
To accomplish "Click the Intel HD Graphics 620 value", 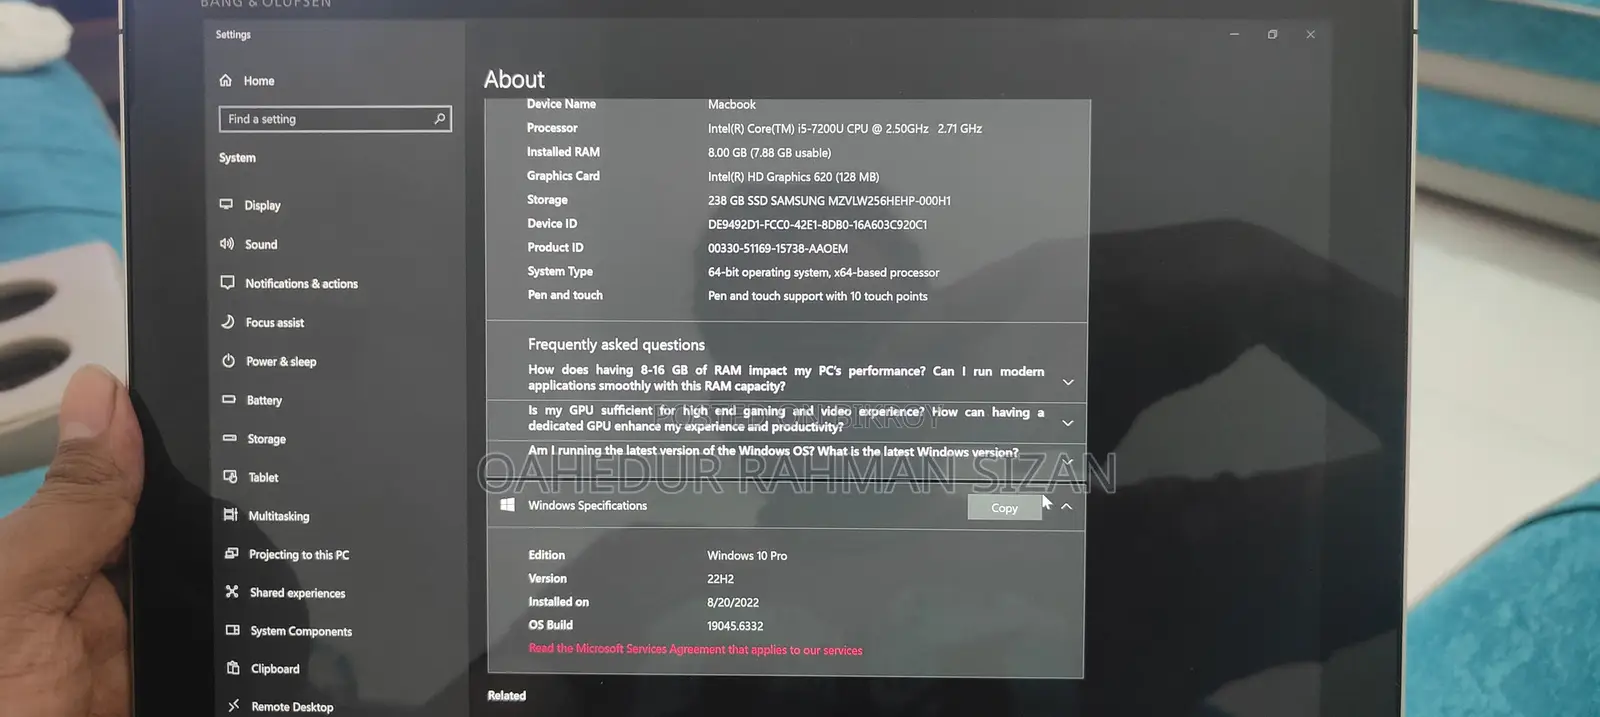I will (x=794, y=177).
